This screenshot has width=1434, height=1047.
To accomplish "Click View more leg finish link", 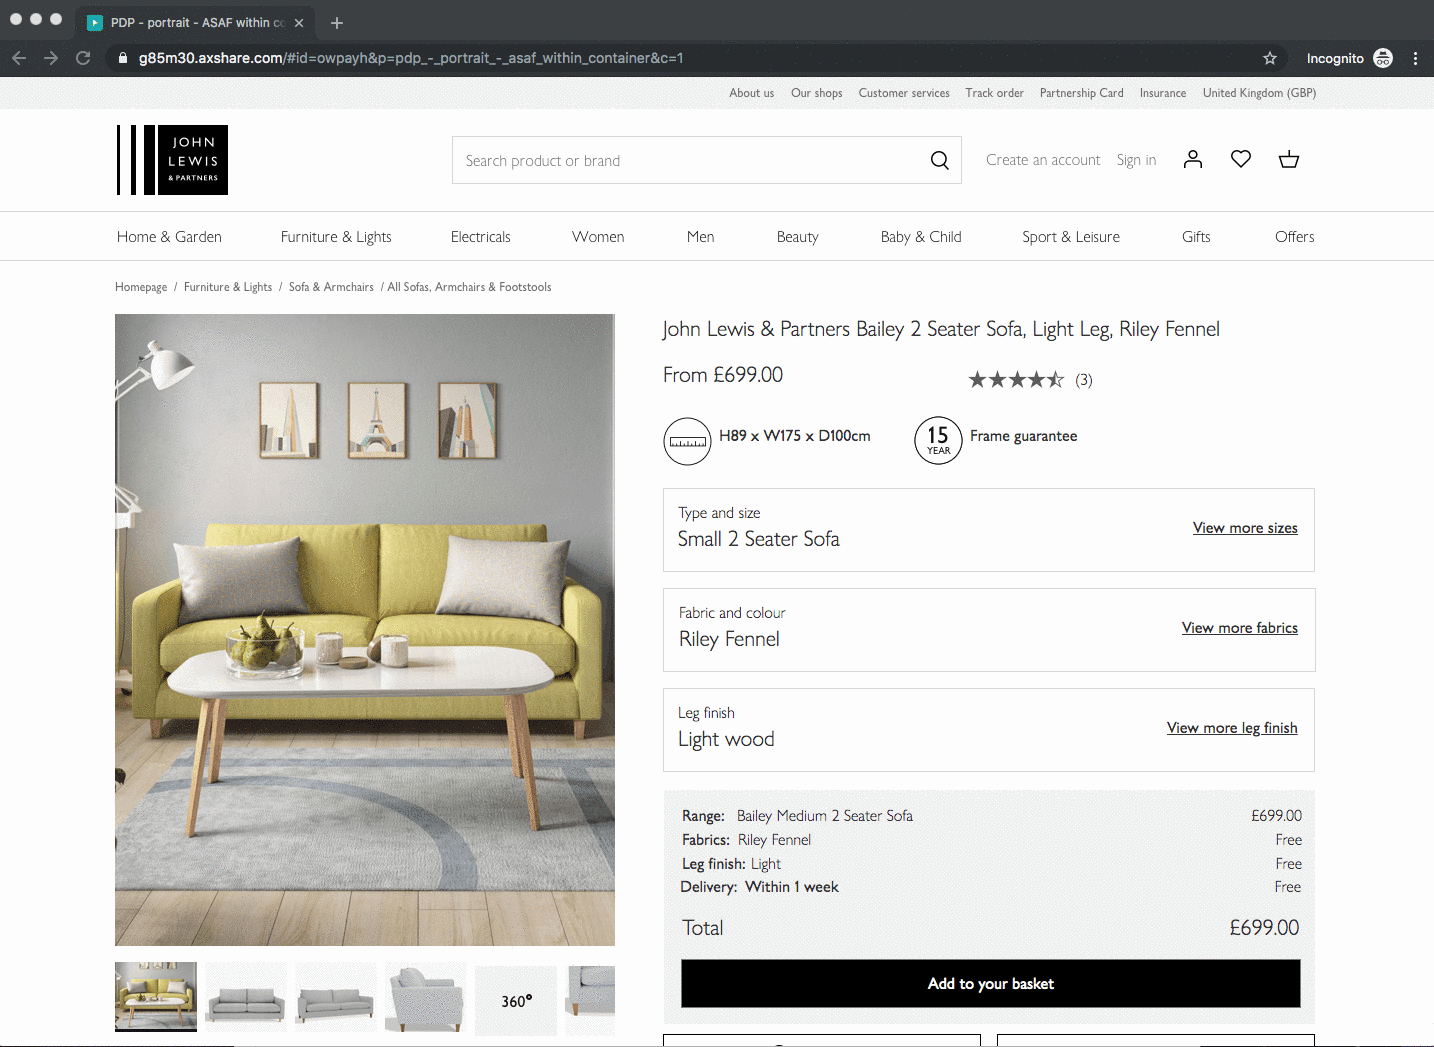I will pos(1232,728).
